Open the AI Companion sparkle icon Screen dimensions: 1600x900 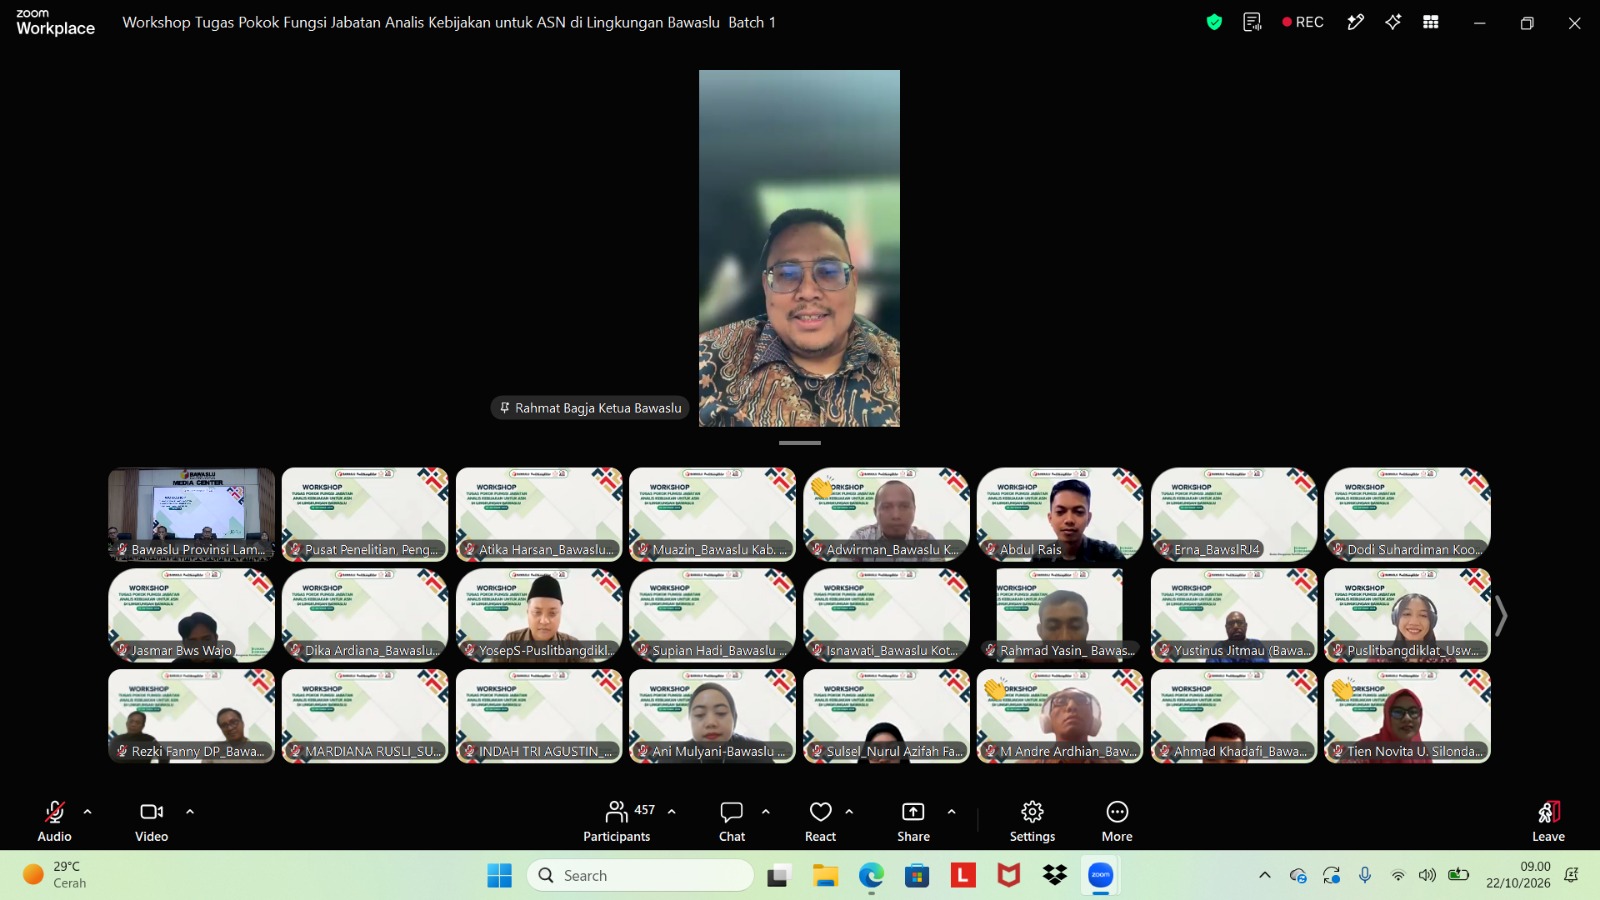pyautogui.click(x=1393, y=22)
